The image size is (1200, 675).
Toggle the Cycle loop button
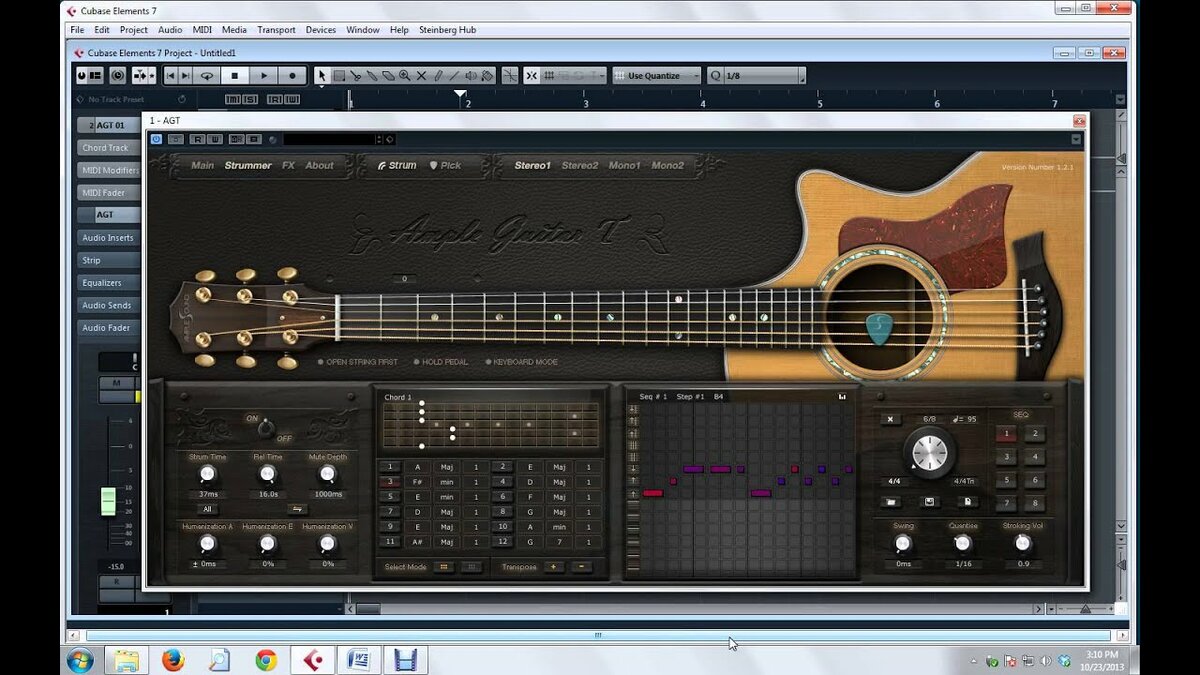point(207,75)
